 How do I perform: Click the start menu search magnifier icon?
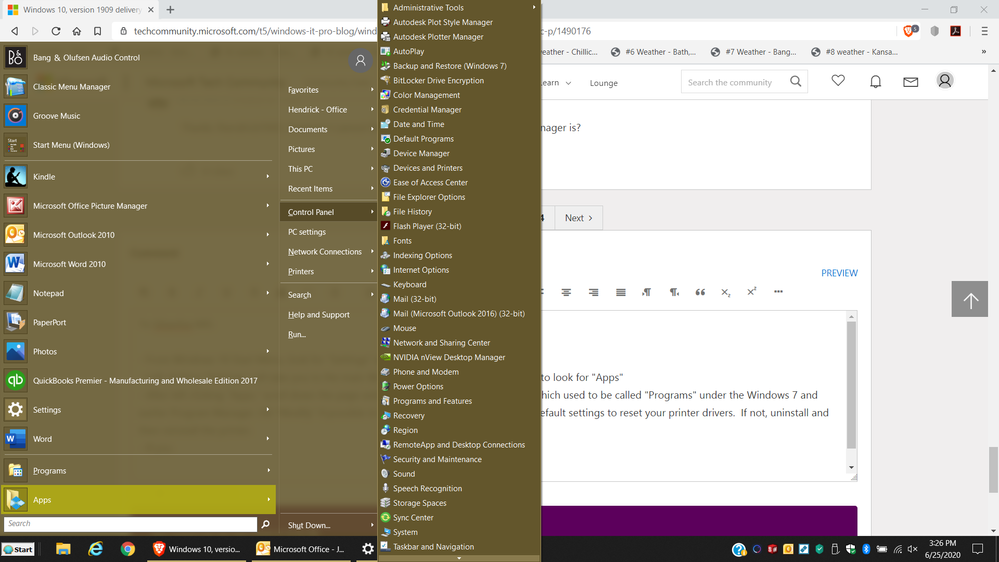point(266,524)
